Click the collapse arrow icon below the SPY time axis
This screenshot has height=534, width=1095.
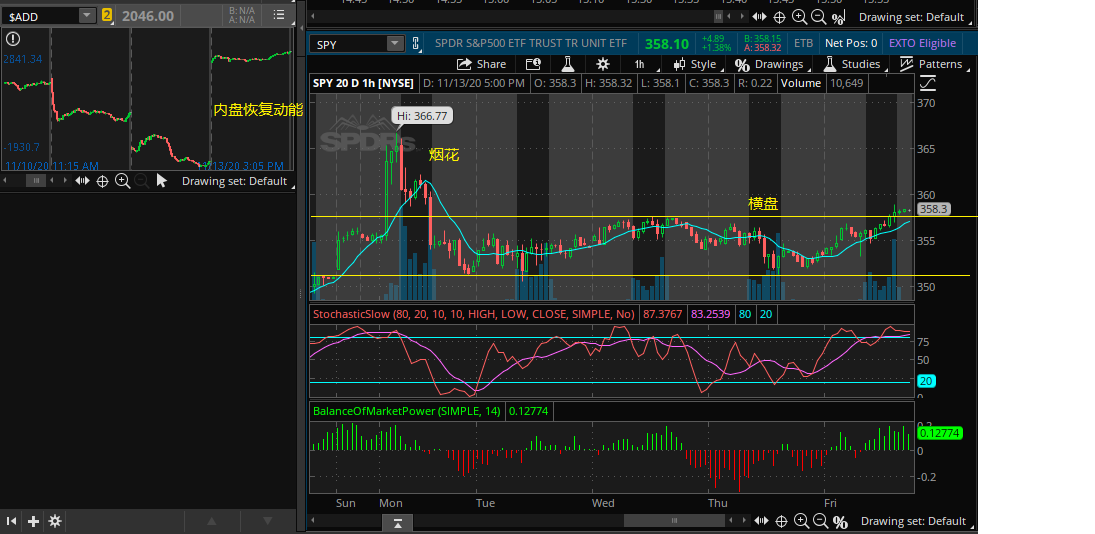click(397, 523)
